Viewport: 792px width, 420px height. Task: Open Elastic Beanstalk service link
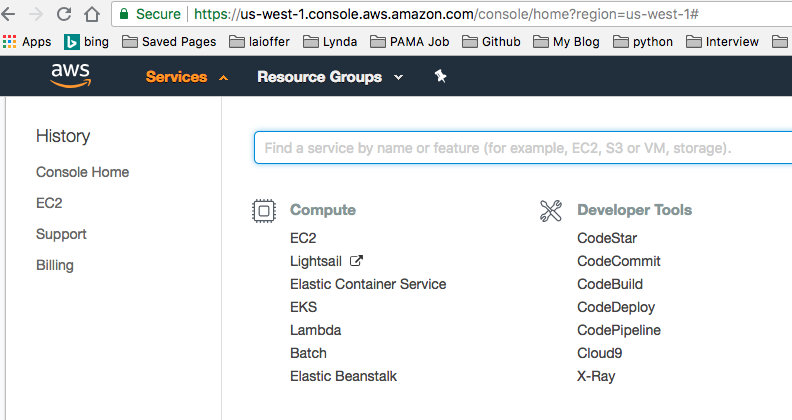(x=343, y=376)
